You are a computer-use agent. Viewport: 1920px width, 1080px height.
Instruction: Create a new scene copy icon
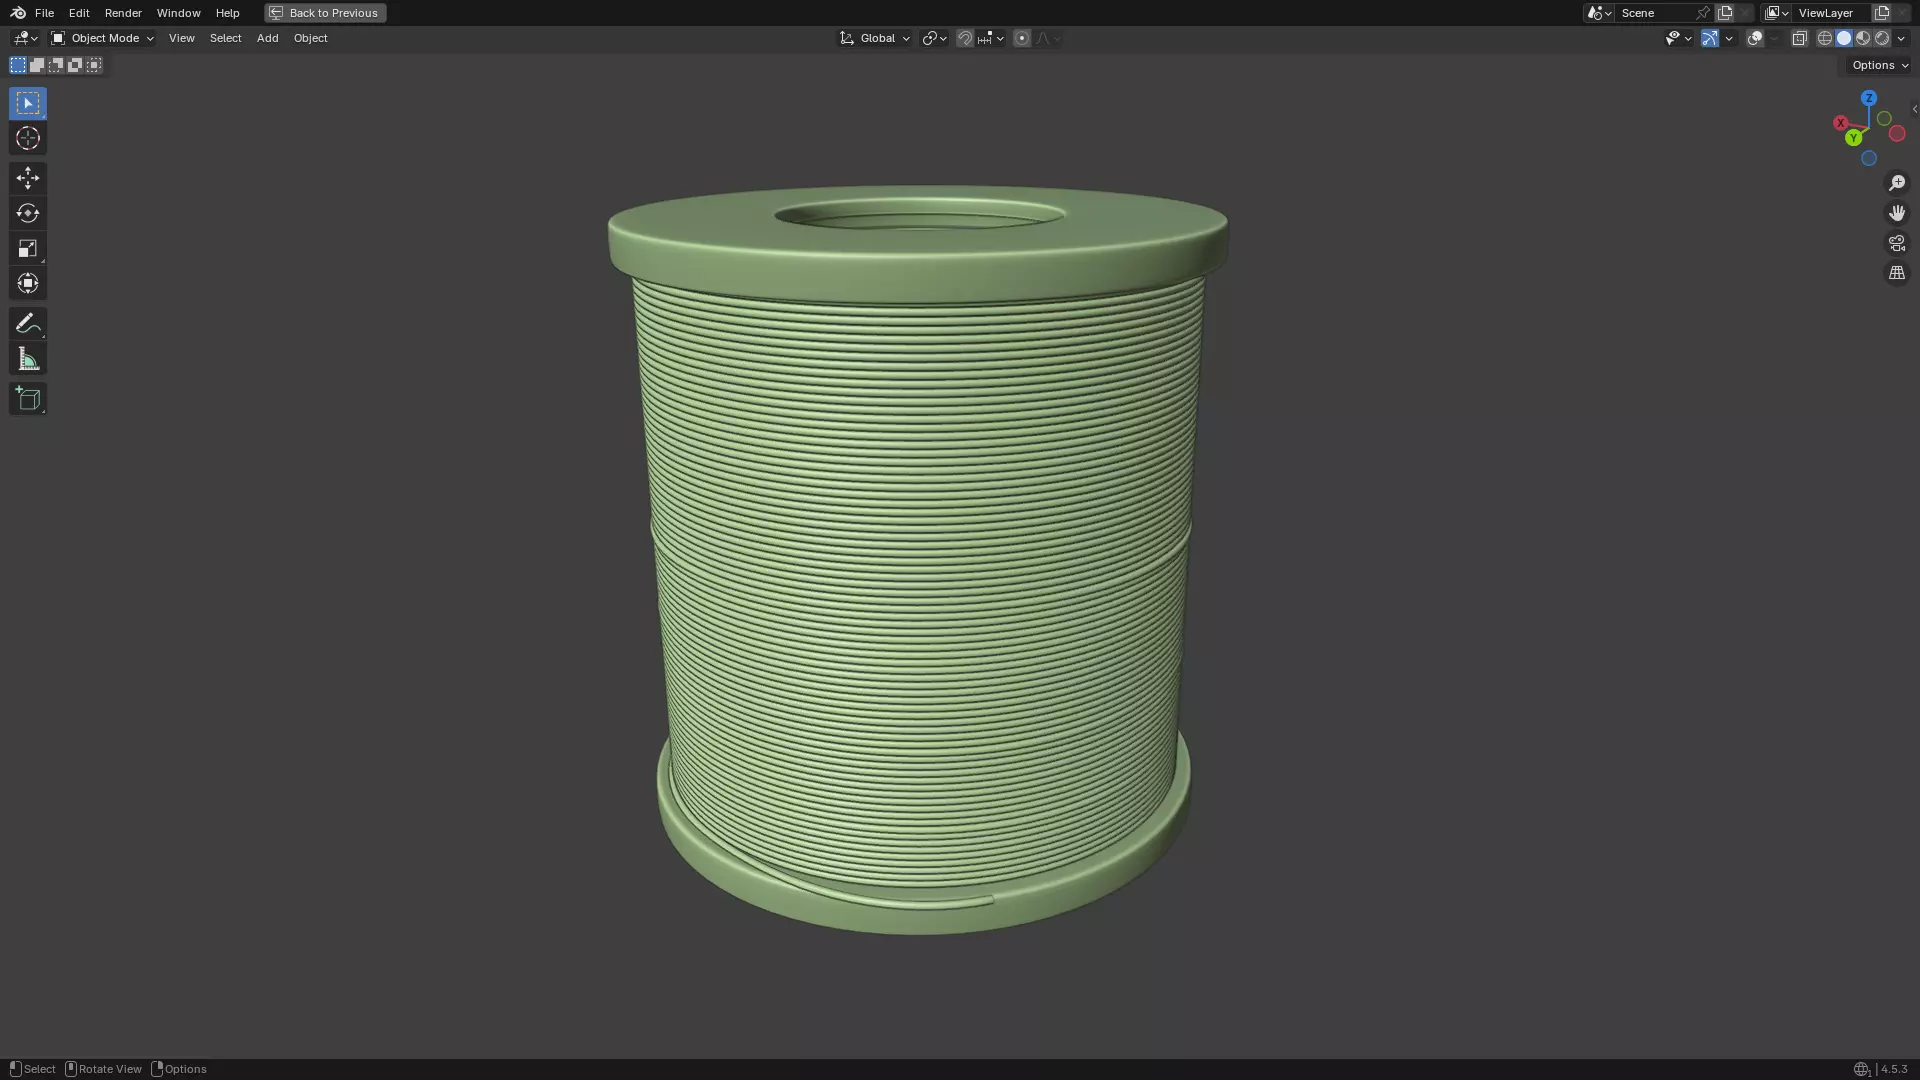point(1725,13)
